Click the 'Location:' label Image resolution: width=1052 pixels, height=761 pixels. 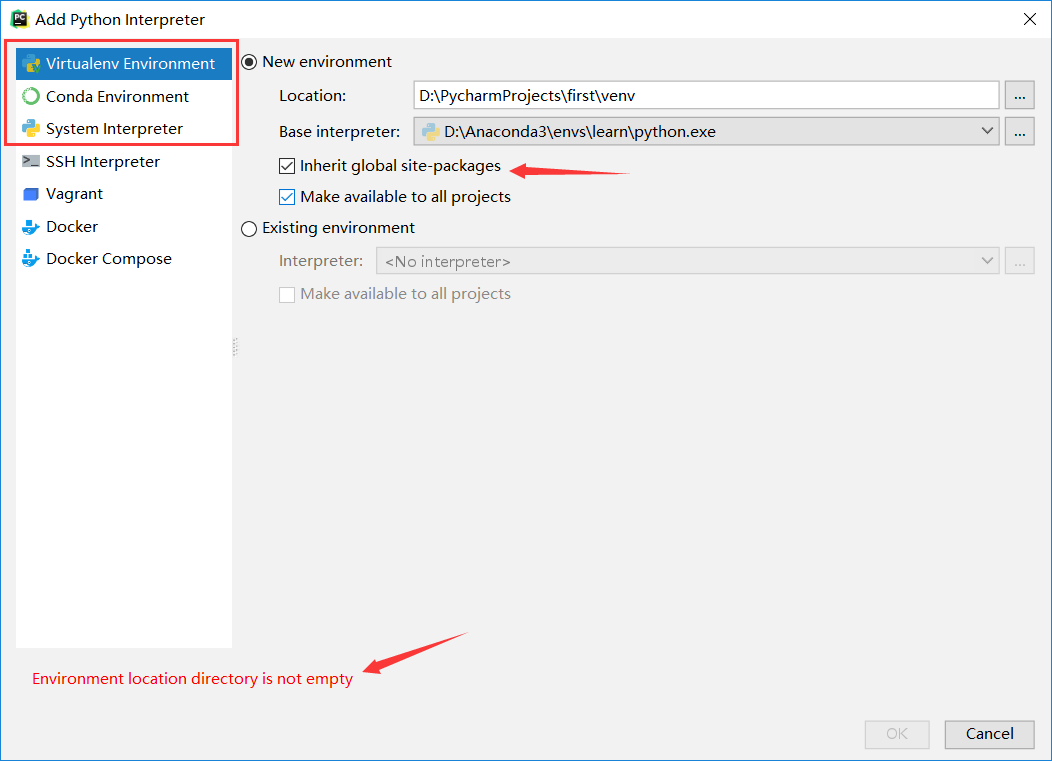click(x=313, y=96)
